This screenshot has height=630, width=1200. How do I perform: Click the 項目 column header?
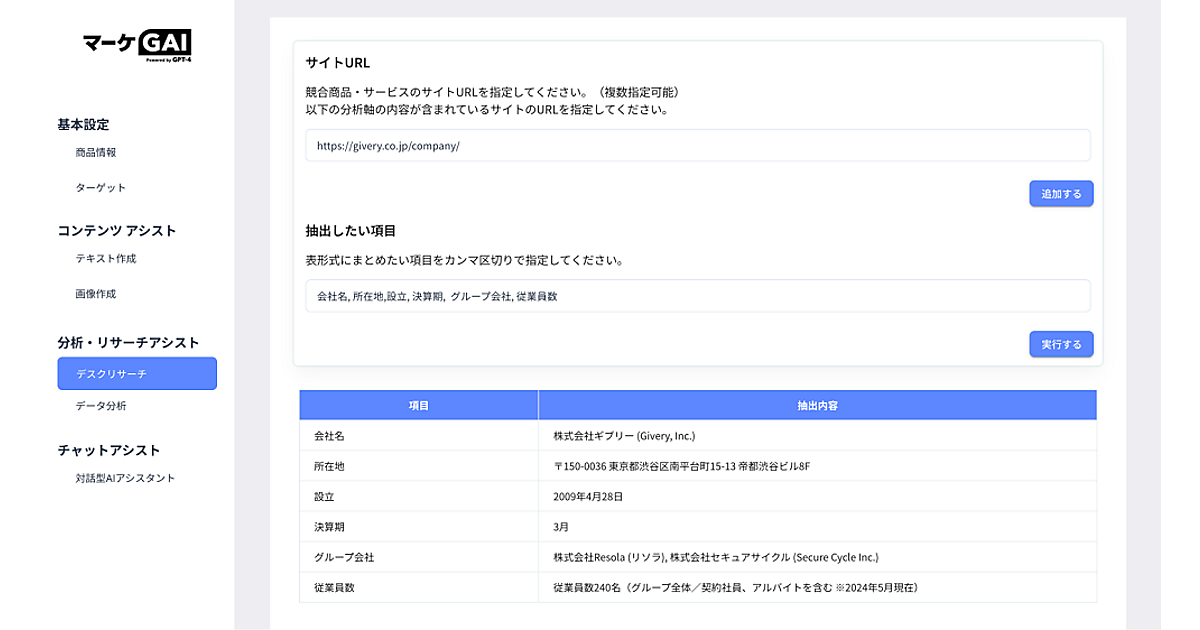coord(418,405)
